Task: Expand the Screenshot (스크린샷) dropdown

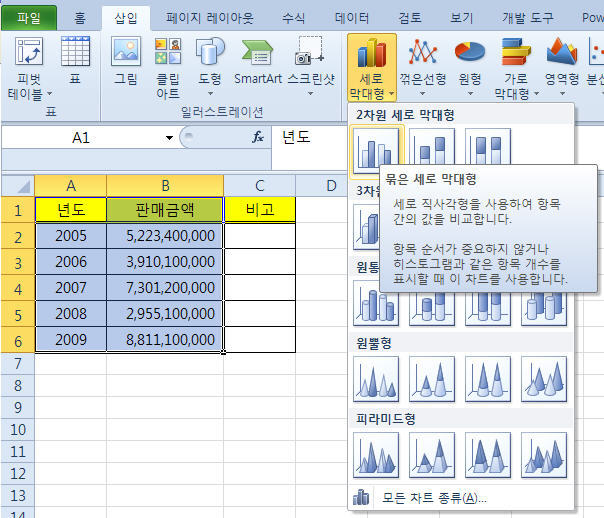Action: (x=311, y=60)
